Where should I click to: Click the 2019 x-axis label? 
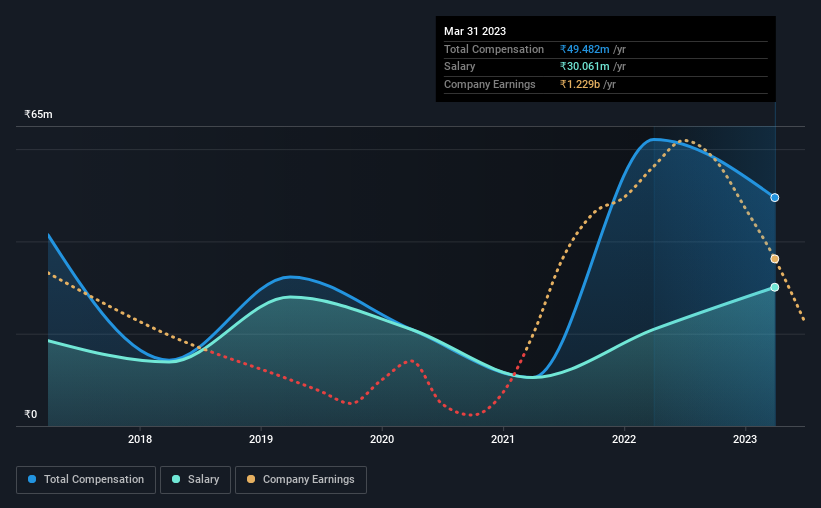[x=261, y=439]
